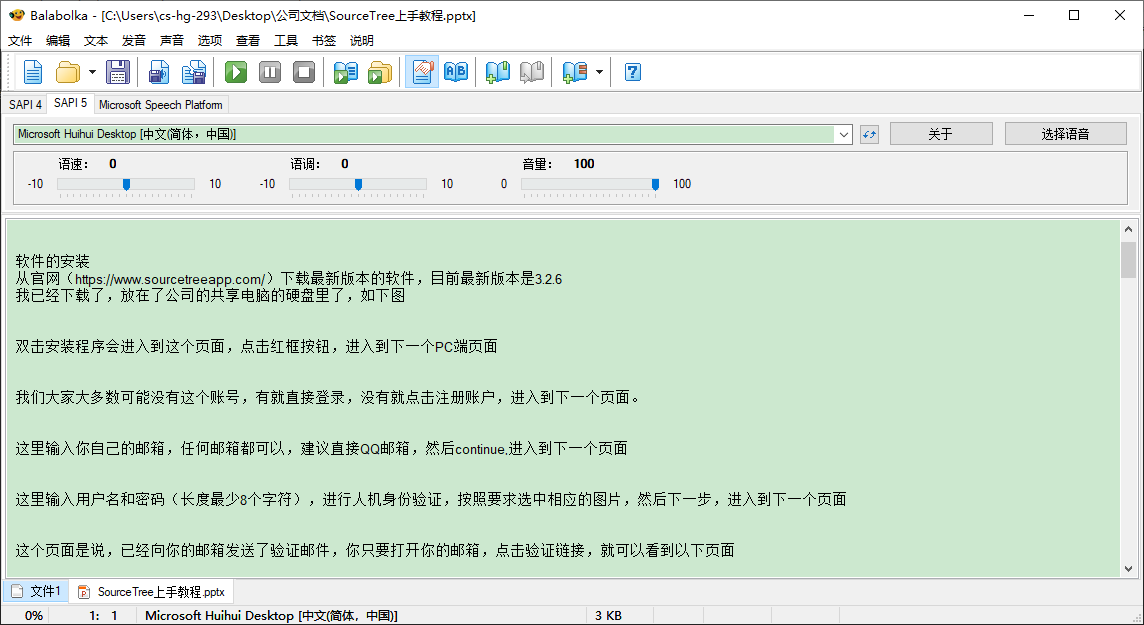The width and height of the screenshot is (1144, 625).
Task: Click the split and convert to audio icon
Action: tap(193, 72)
